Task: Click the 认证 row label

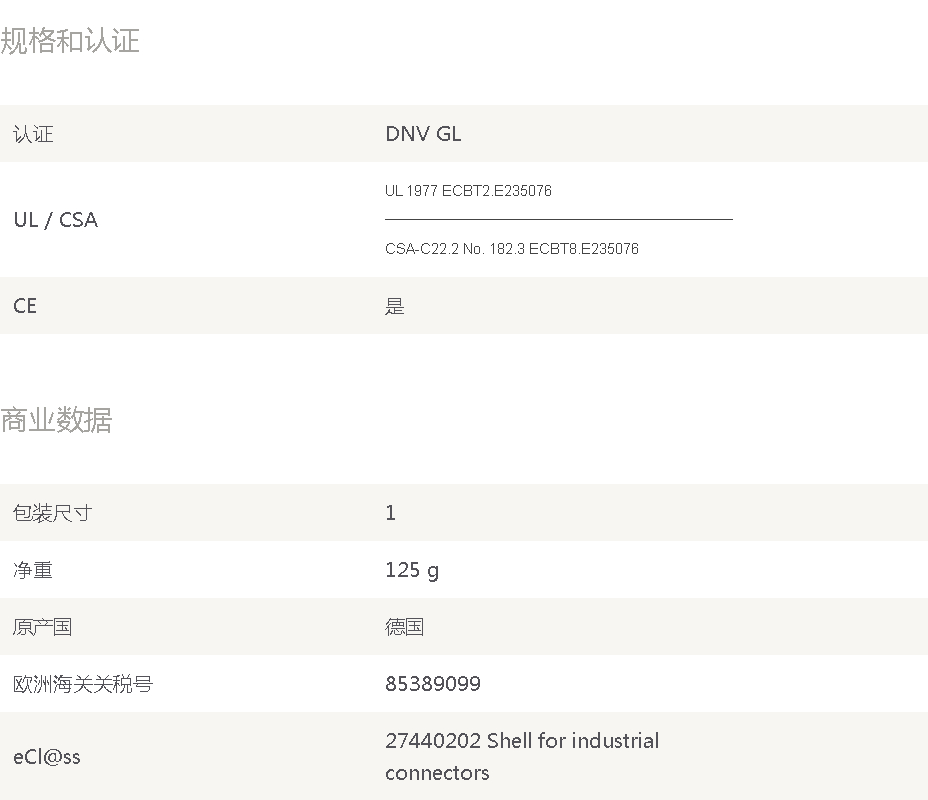Action: [33, 134]
